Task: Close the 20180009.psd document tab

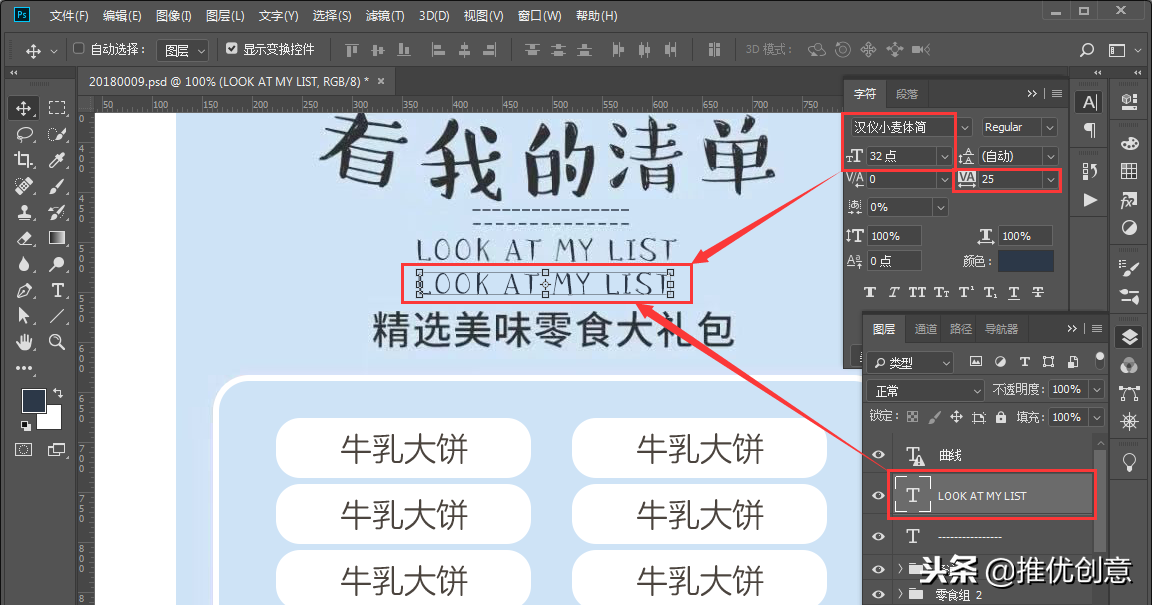Action: (x=381, y=82)
